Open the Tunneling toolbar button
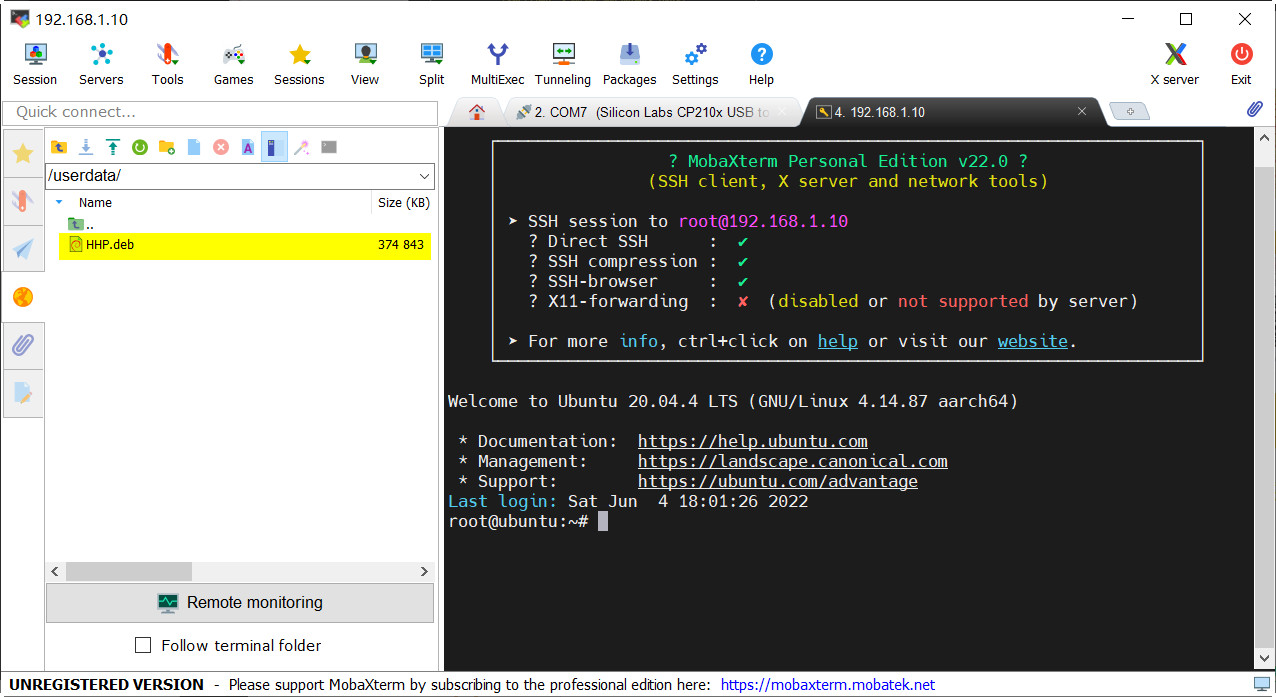Screen dimensions: 1276x697 tap(563, 65)
